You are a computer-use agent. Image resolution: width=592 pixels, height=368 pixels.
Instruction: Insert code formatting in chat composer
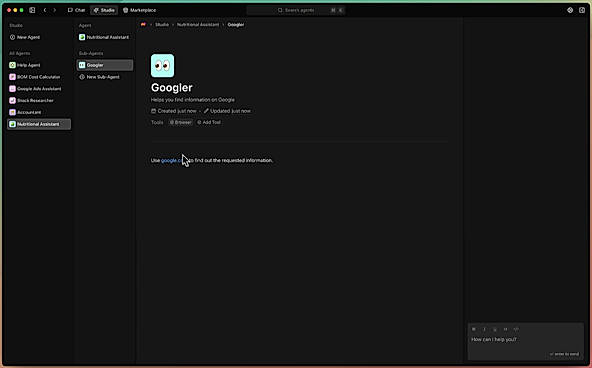point(516,329)
